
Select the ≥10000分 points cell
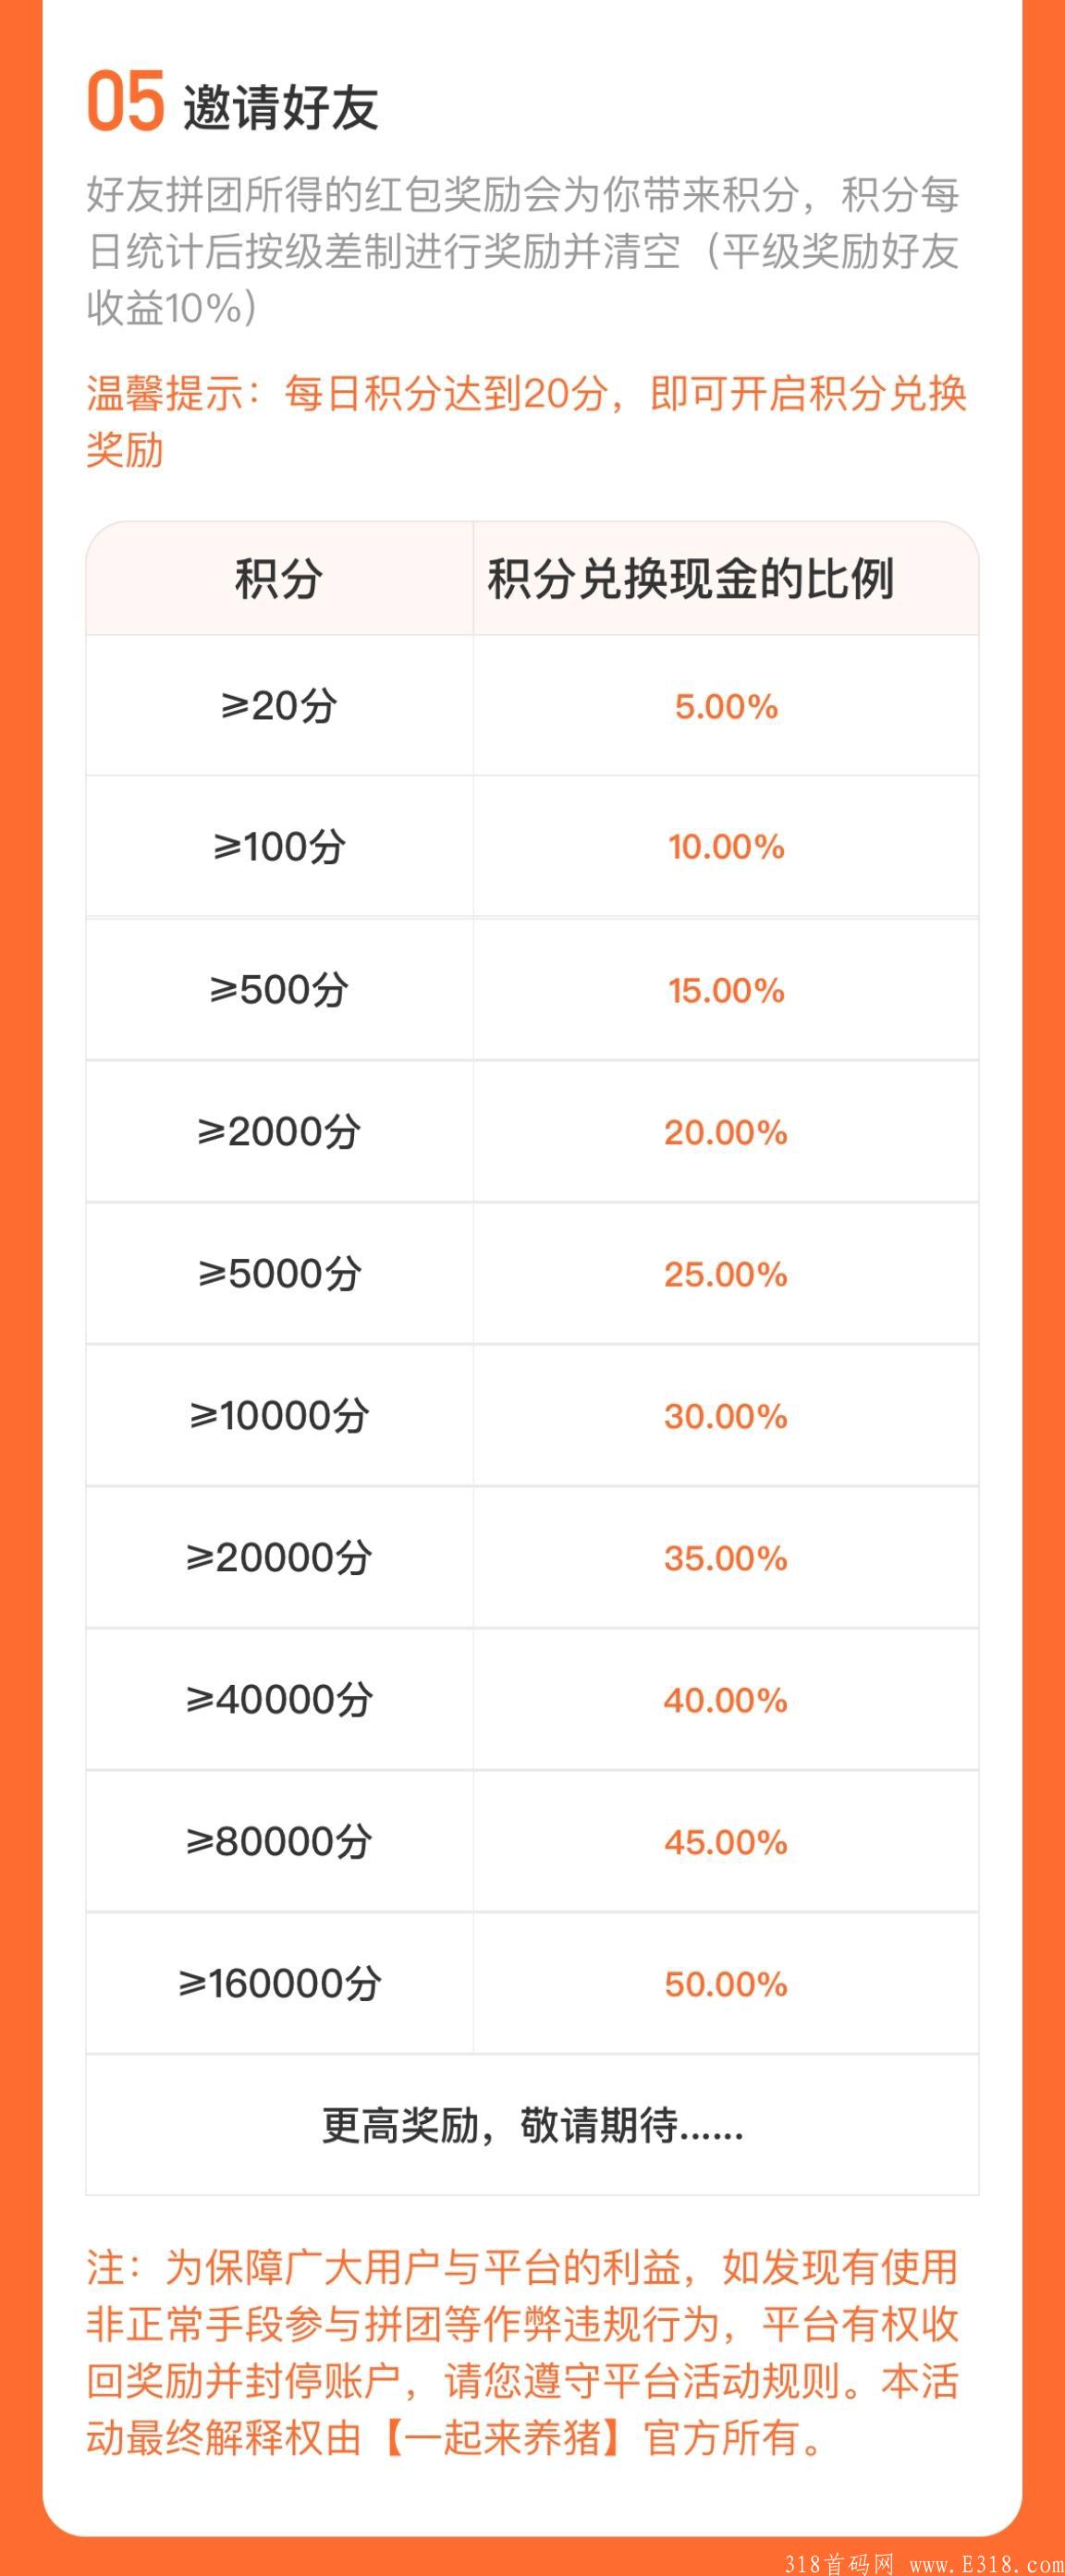coord(279,1416)
